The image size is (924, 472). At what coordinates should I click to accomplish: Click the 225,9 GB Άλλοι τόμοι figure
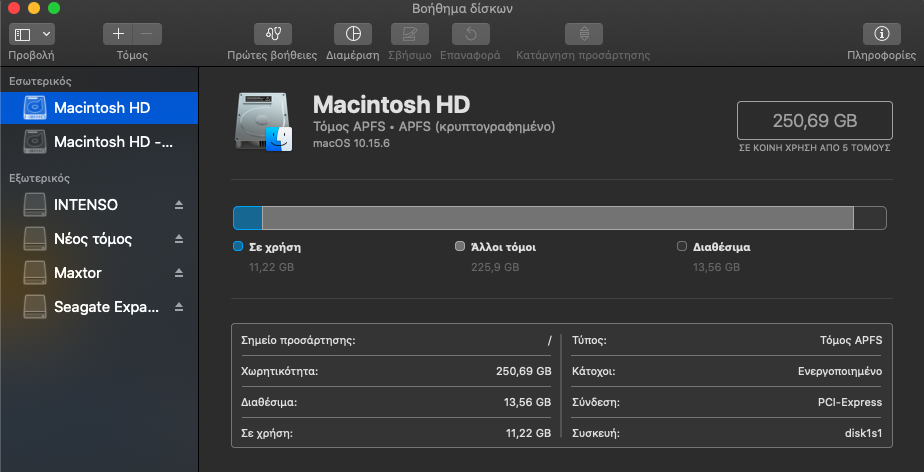pyautogui.click(x=495, y=268)
